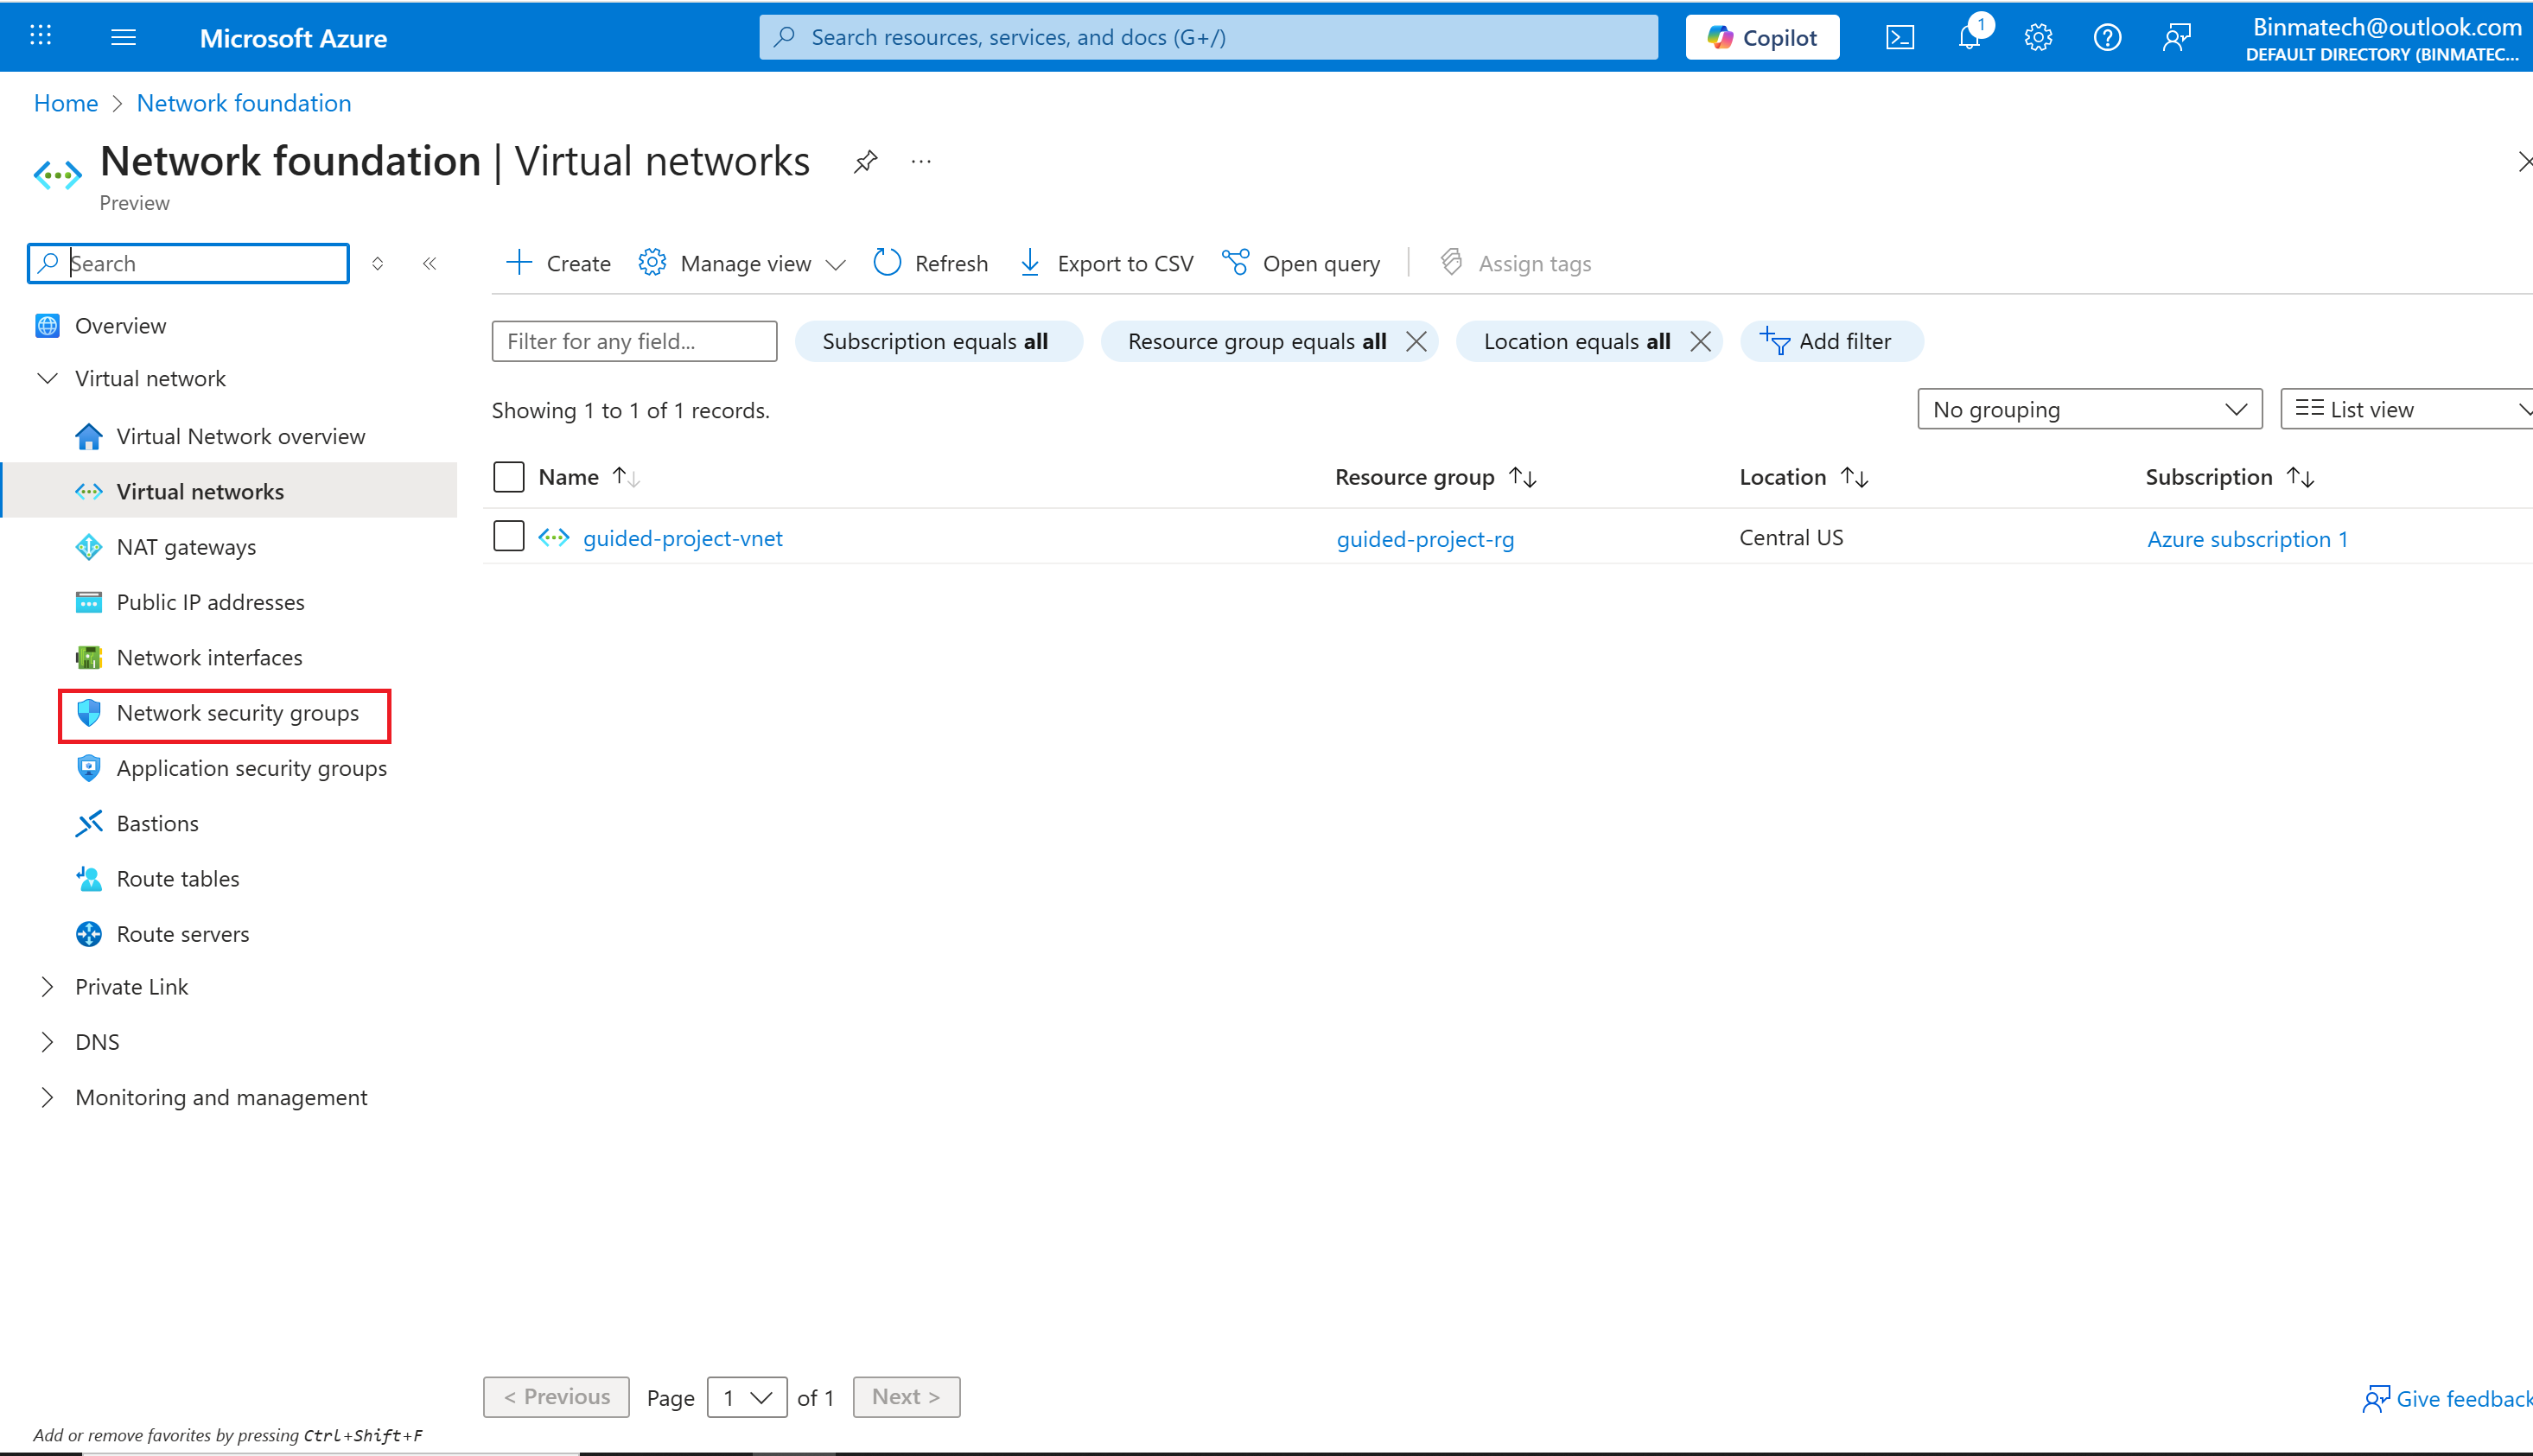This screenshot has height=1456, width=2533.
Task: Open Copilot from the top bar
Action: [x=1762, y=37]
